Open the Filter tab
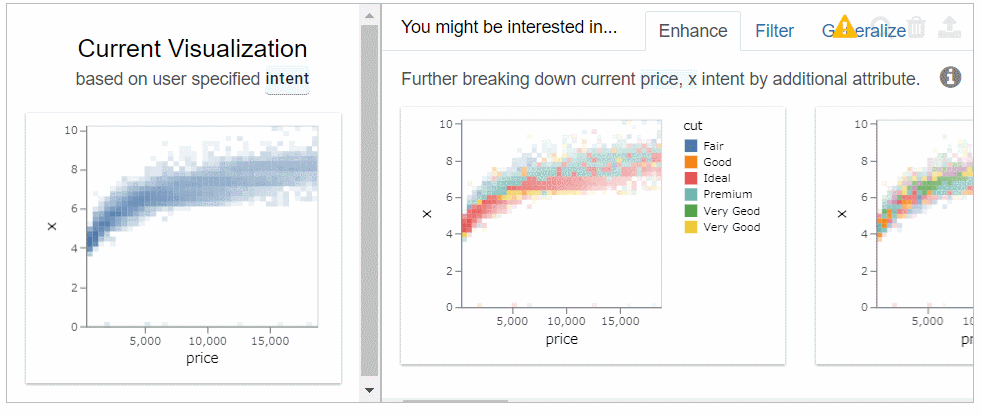Image resolution: width=981 pixels, height=416 pixels. pyautogui.click(x=775, y=31)
